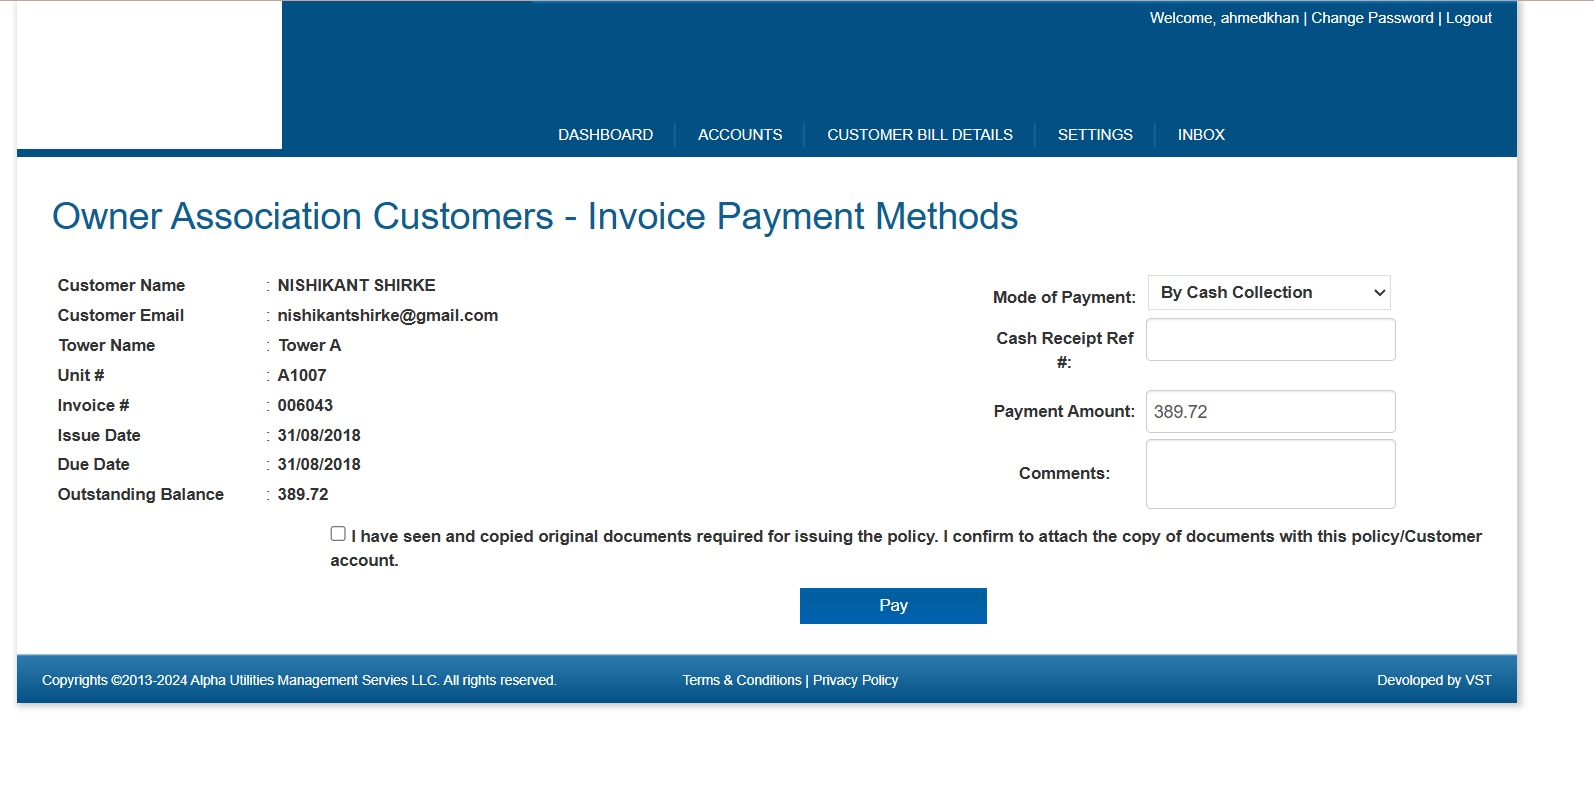Switch to the Inbox section
The width and height of the screenshot is (1594, 788).
coord(1200,135)
